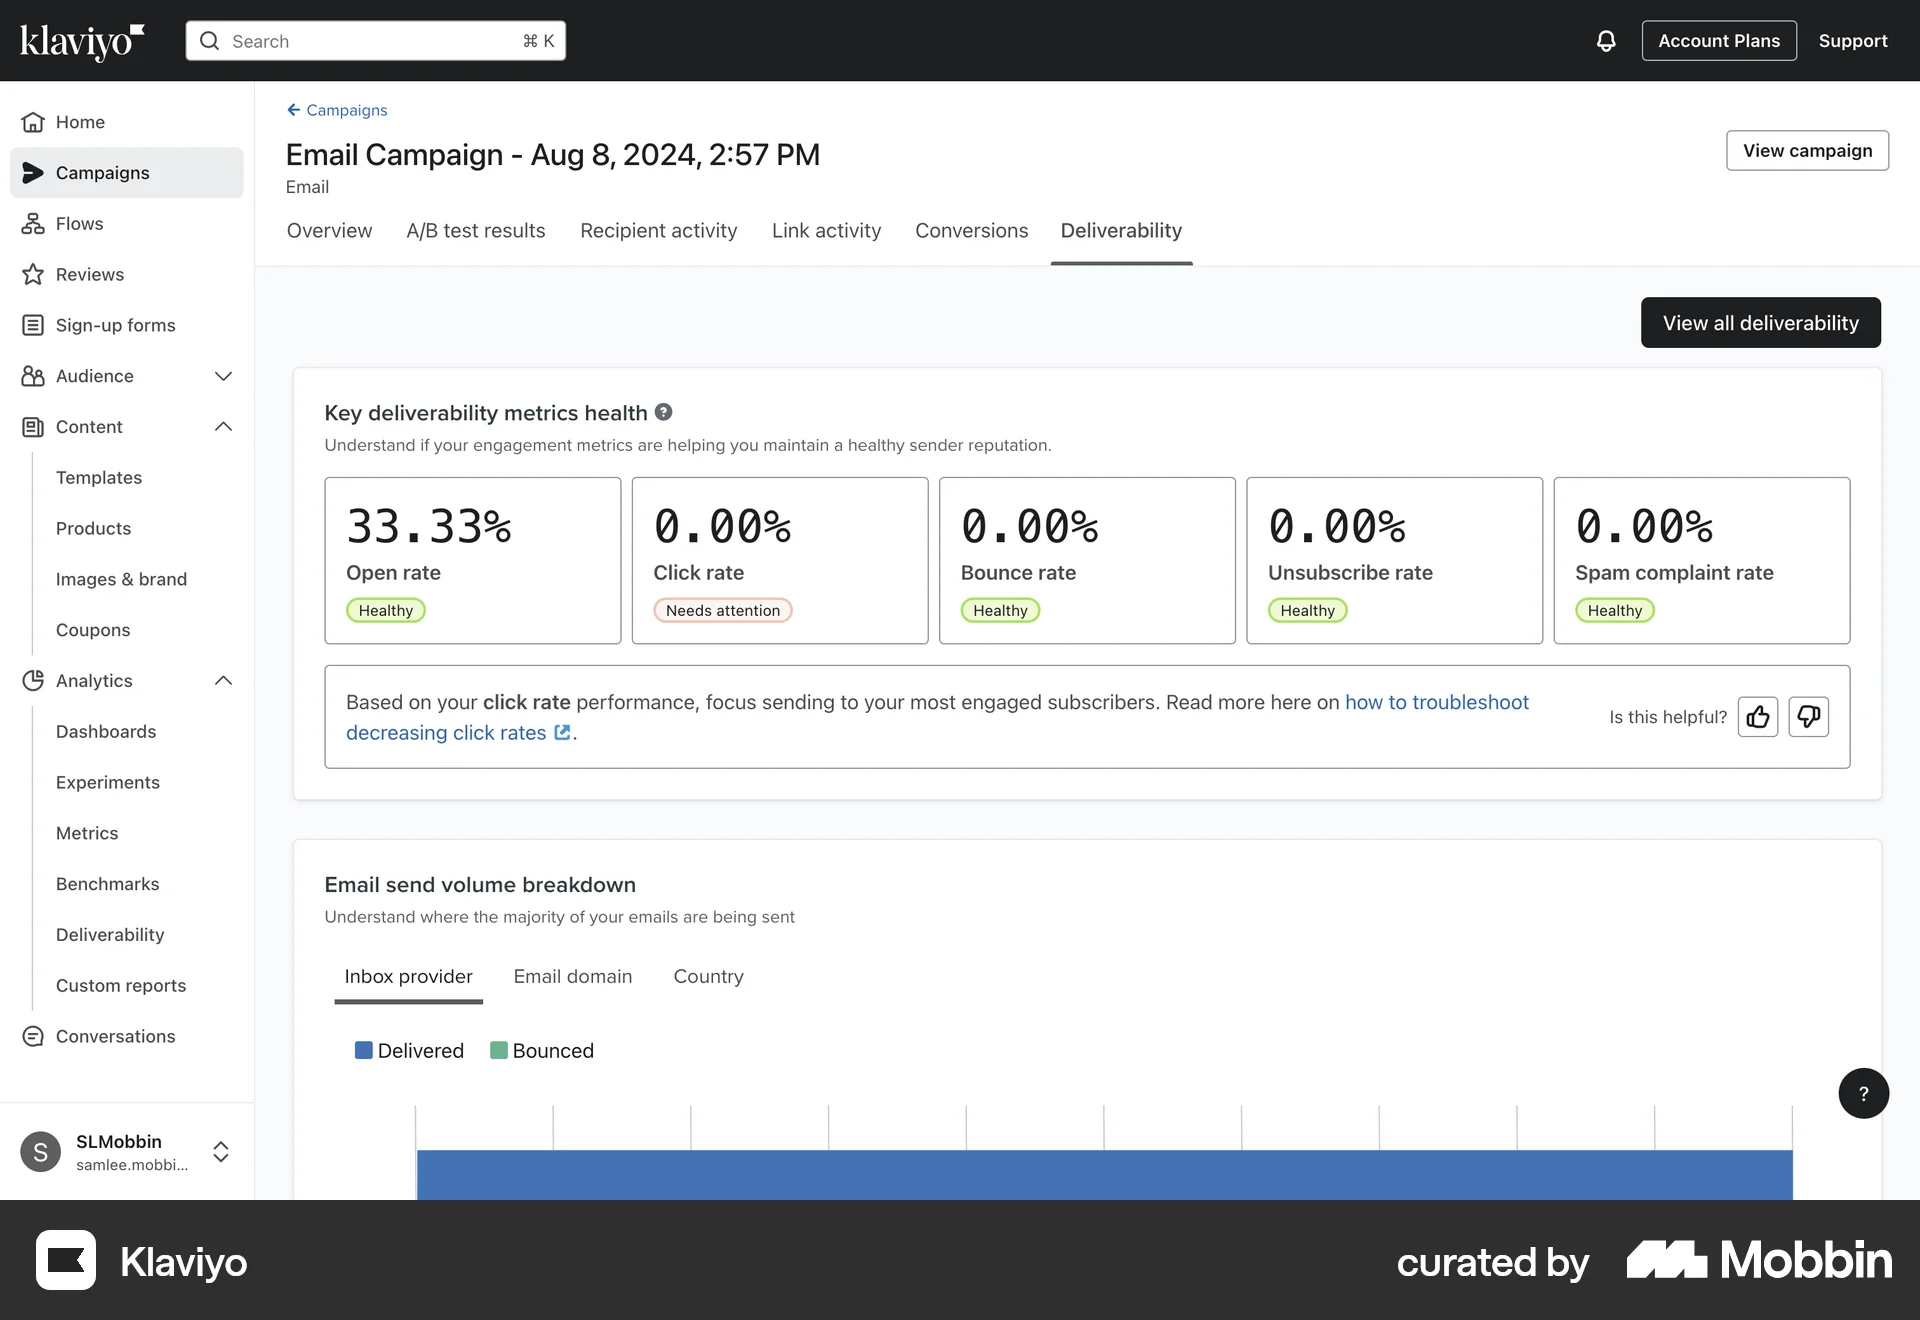Click the Sign-up forms icon

(33, 324)
